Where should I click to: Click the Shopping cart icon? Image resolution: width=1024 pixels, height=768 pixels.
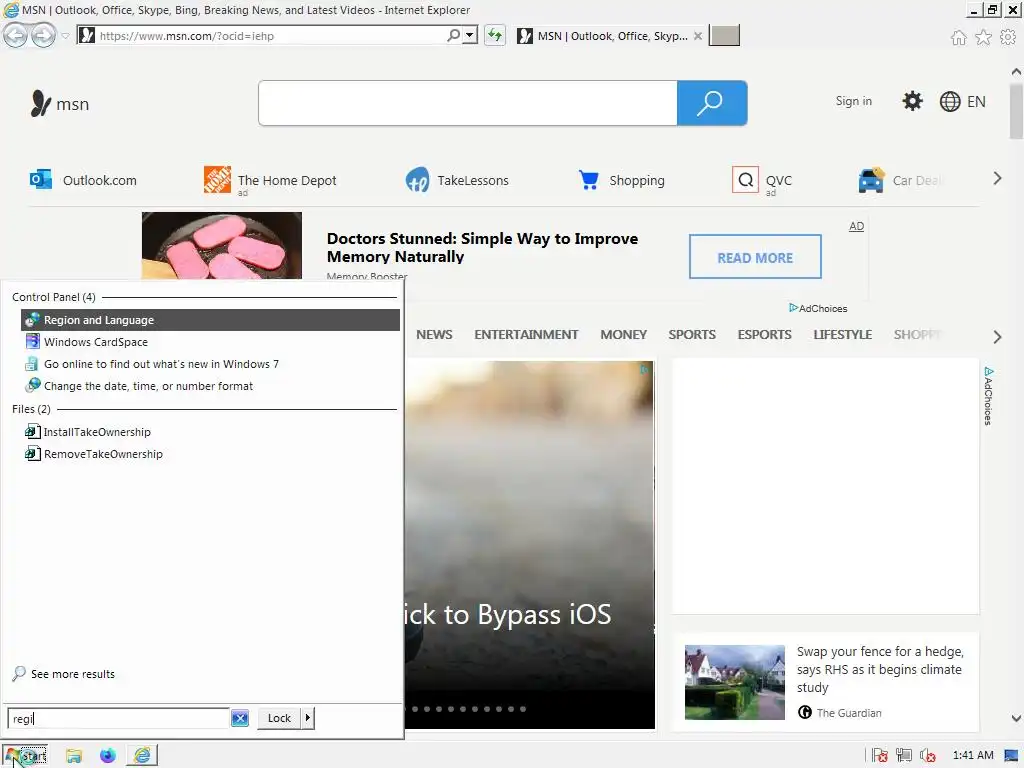coord(588,180)
